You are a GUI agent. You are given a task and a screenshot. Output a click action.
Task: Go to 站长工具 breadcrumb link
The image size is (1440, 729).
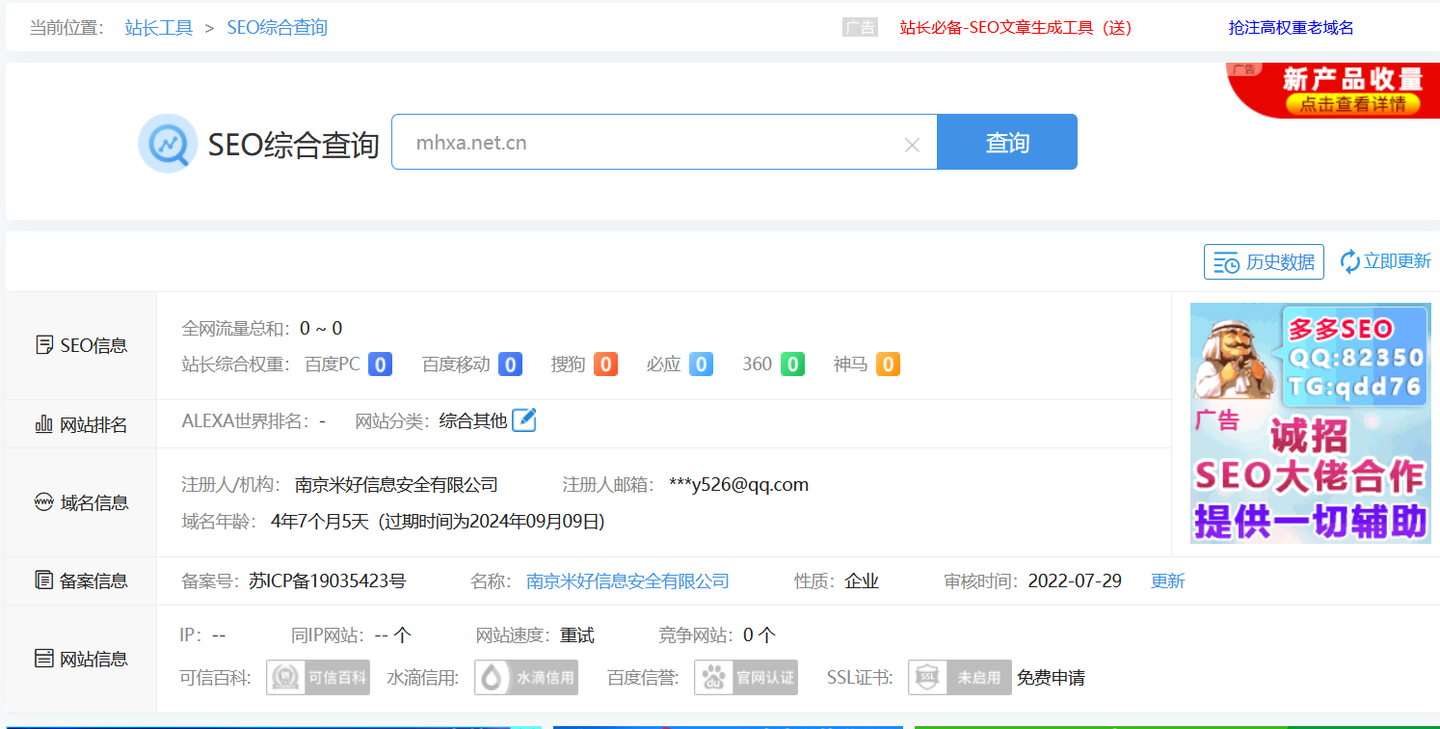point(159,28)
